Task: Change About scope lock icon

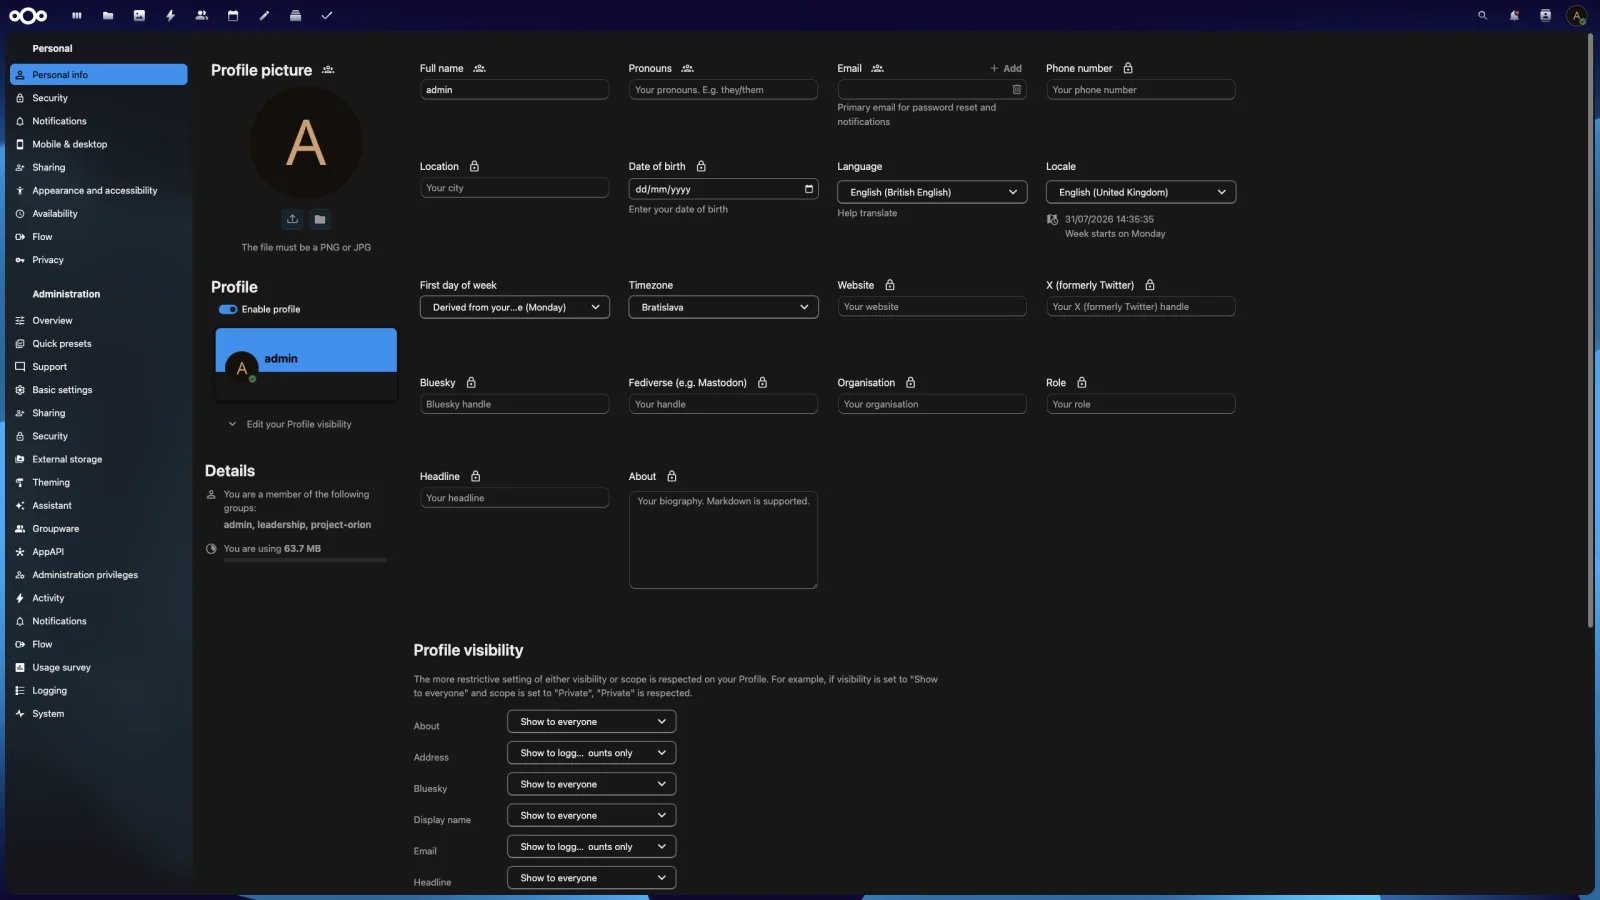Action: (x=672, y=476)
